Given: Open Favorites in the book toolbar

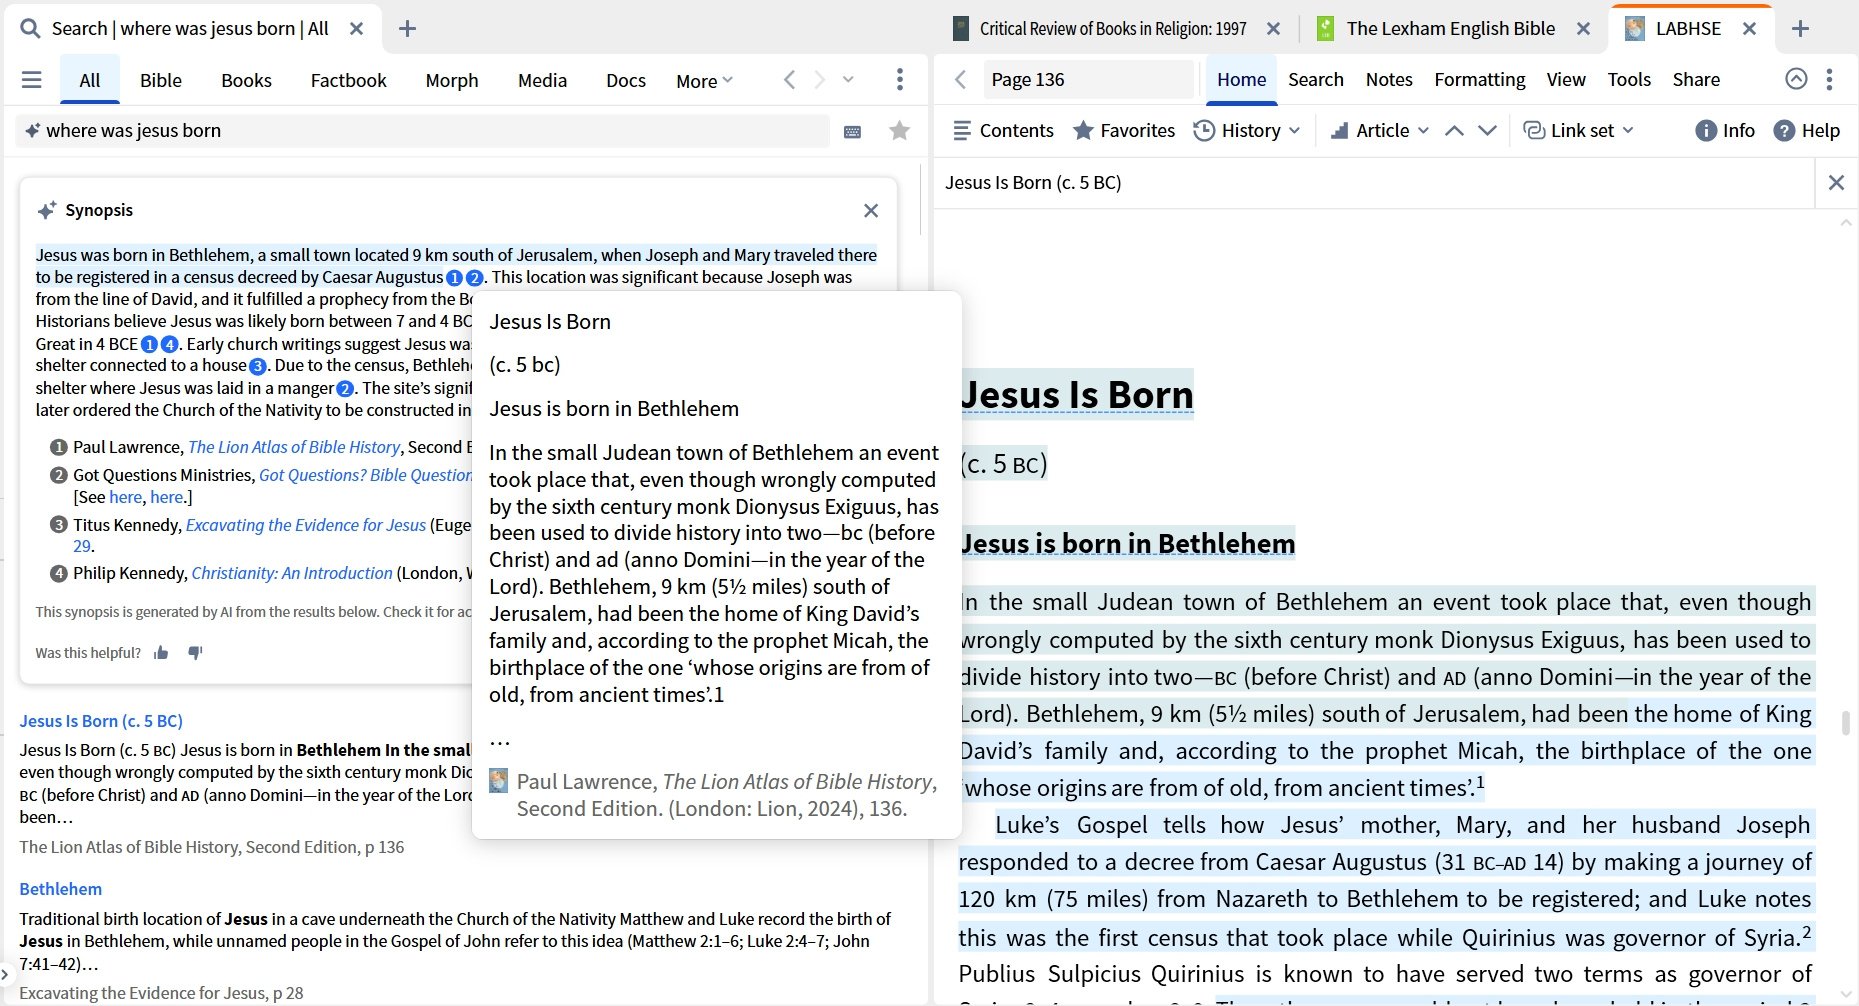Looking at the screenshot, I should (1124, 131).
